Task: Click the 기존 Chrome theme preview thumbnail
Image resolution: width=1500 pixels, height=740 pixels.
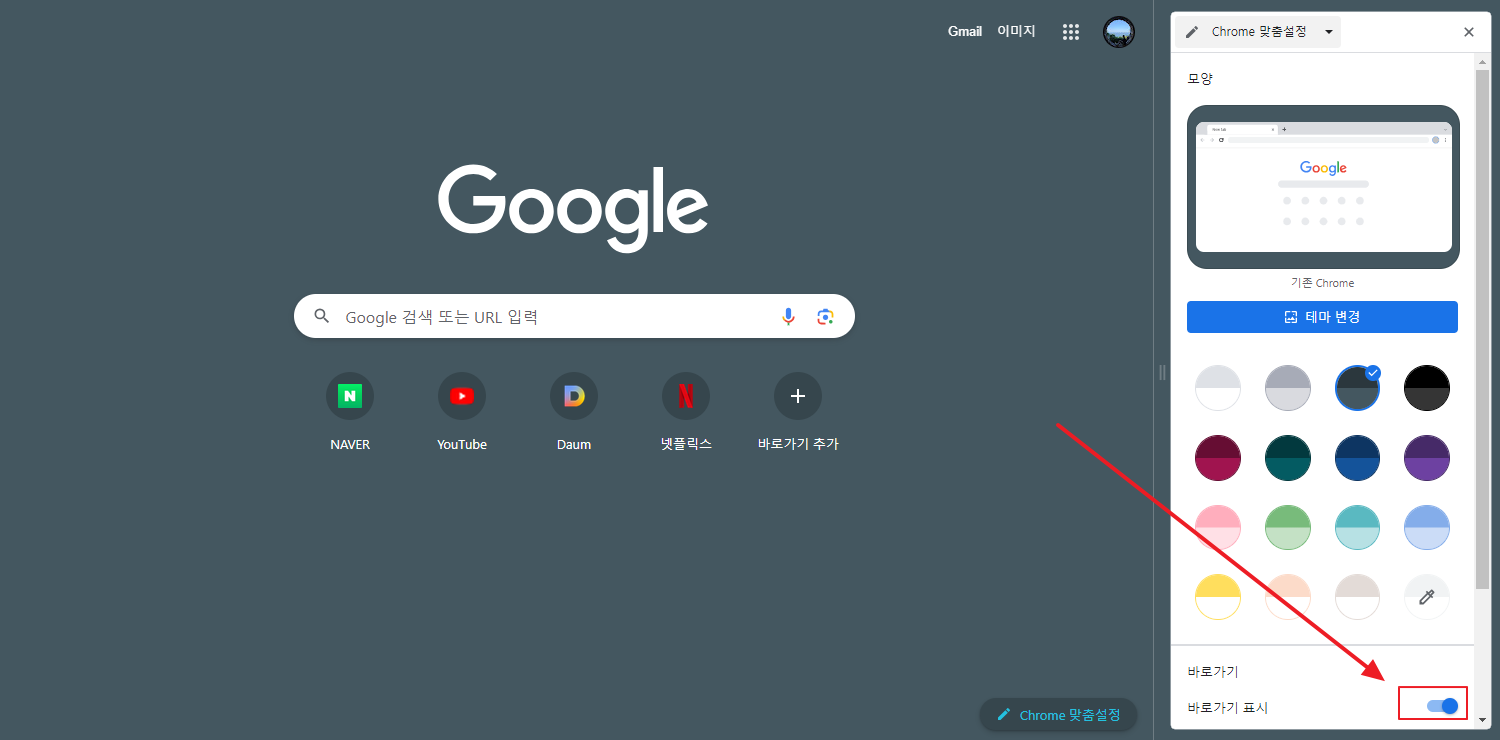Action: tap(1323, 187)
